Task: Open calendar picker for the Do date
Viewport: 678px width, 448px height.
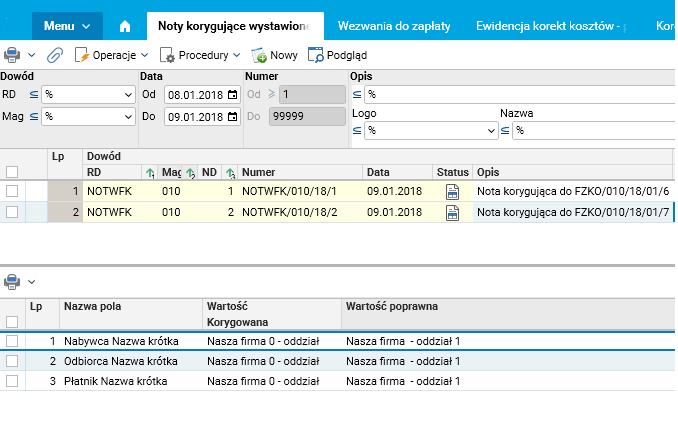Action: [233, 116]
